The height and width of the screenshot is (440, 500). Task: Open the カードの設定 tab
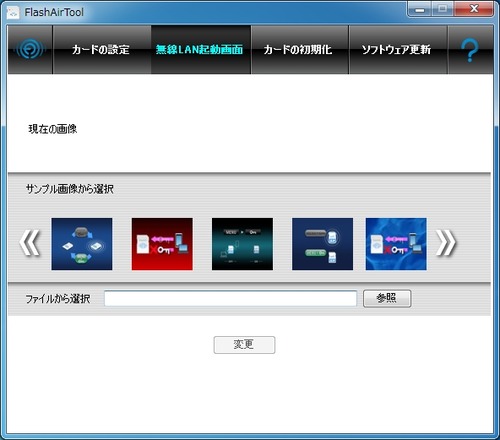tap(101, 50)
